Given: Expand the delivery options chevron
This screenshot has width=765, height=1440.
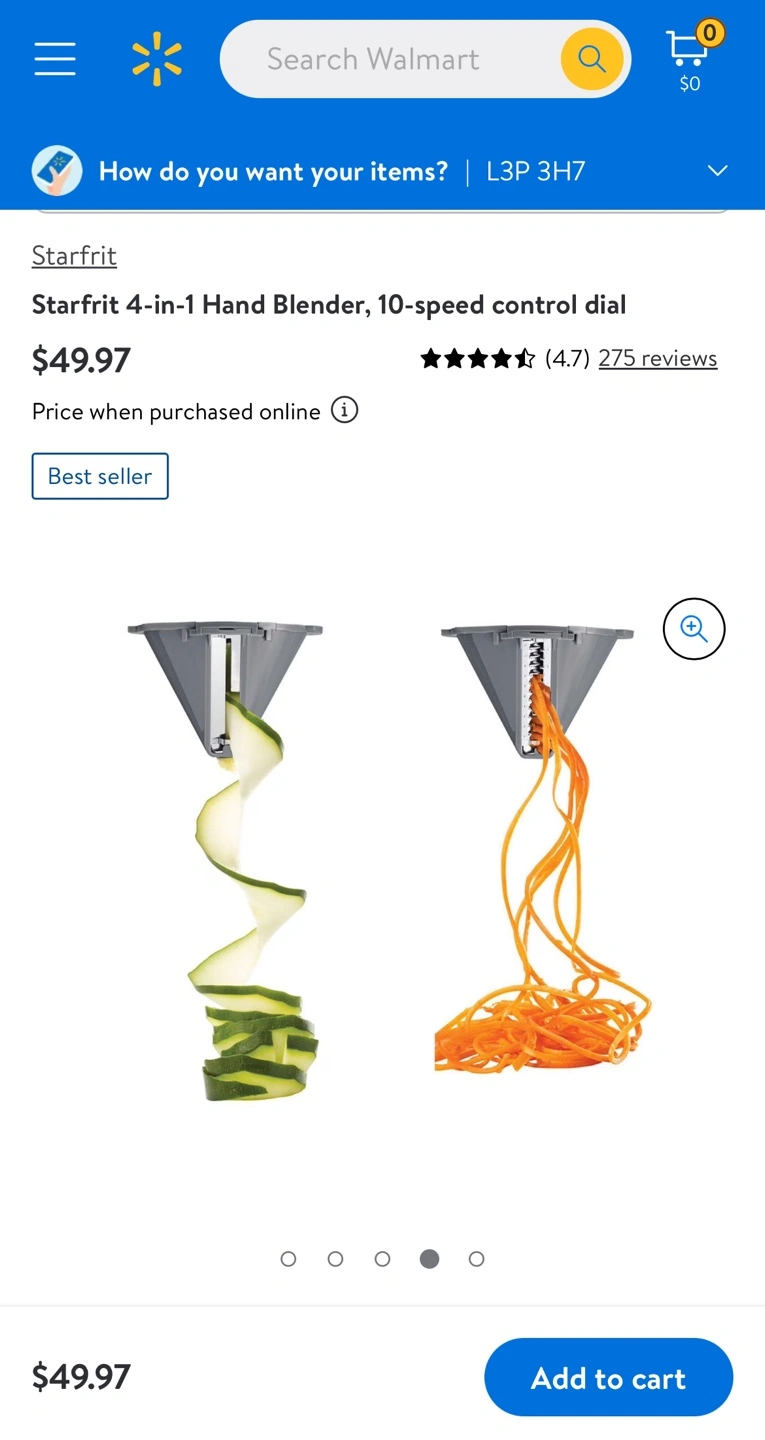Looking at the screenshot, I should [717, 171].
